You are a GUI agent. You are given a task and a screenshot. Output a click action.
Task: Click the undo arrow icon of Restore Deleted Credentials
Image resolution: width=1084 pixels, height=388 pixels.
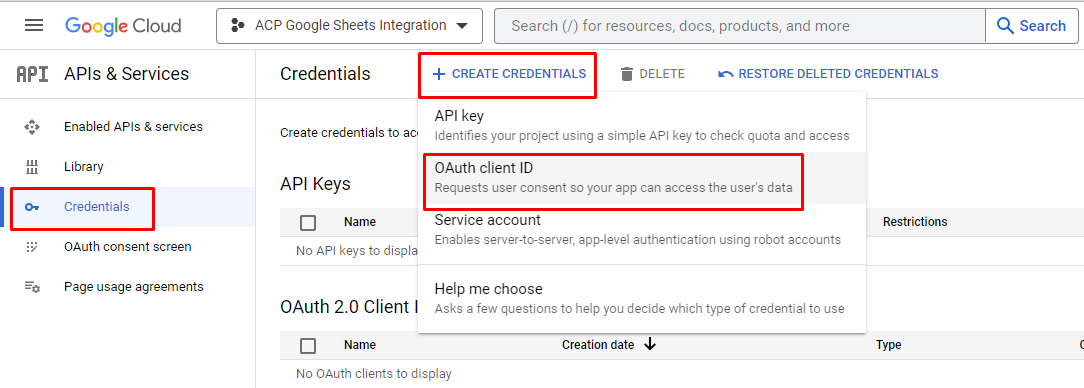point(725,74)
